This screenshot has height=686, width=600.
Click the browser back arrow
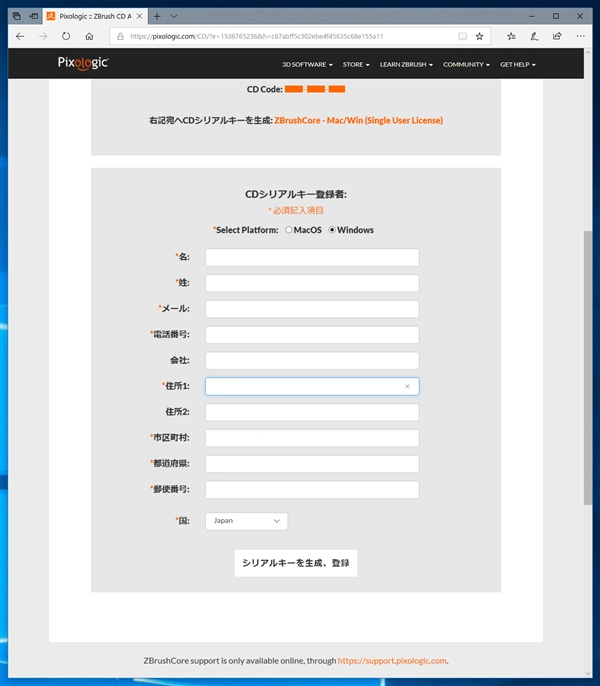tap(20, 36)
